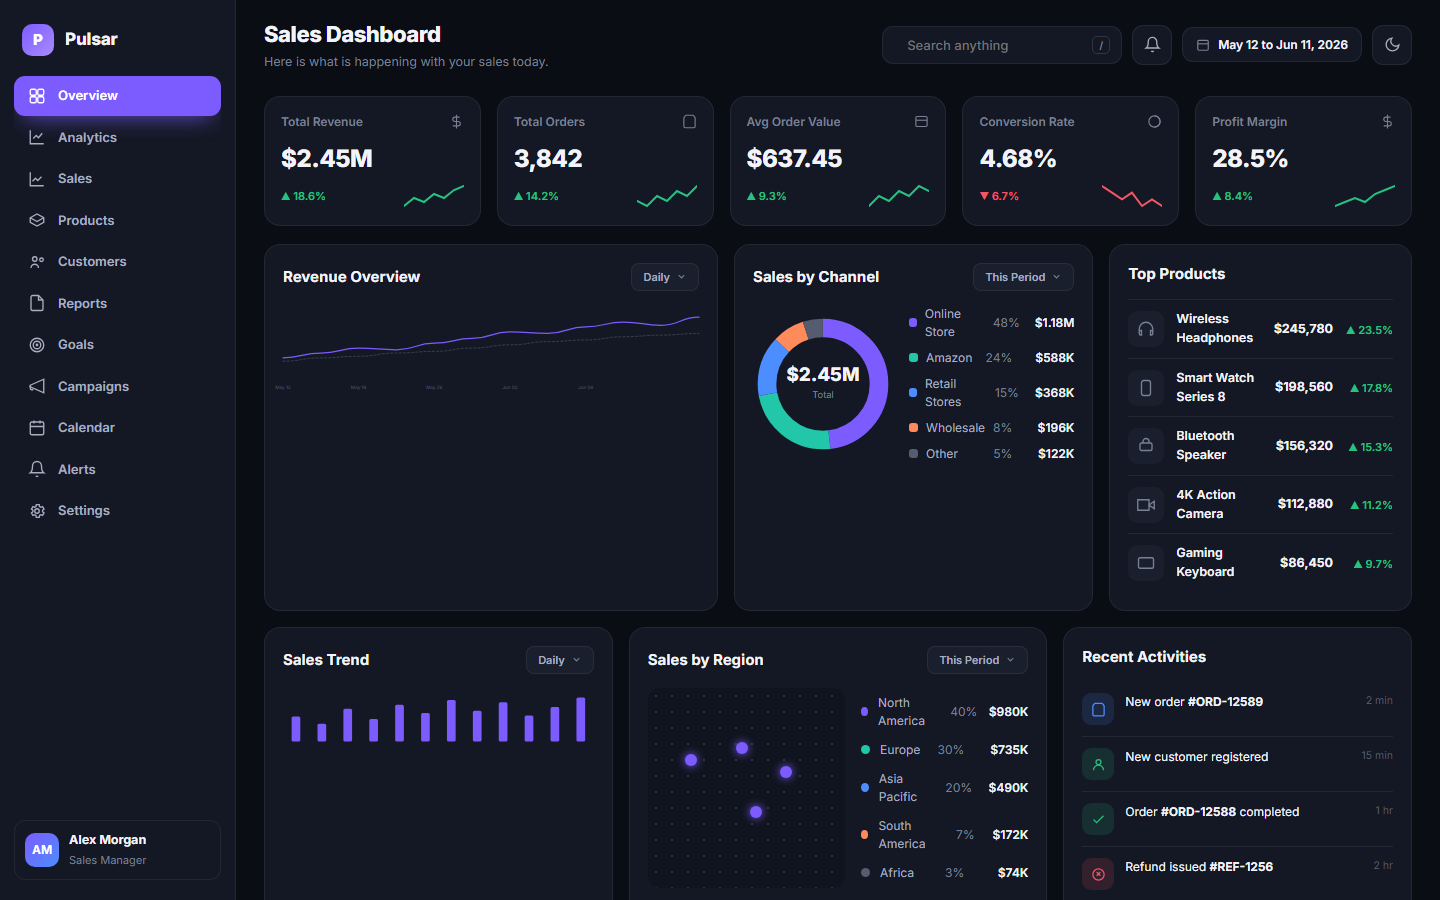
Task: Click Goals target icon in sidebar
Action: tap(37, 345)
